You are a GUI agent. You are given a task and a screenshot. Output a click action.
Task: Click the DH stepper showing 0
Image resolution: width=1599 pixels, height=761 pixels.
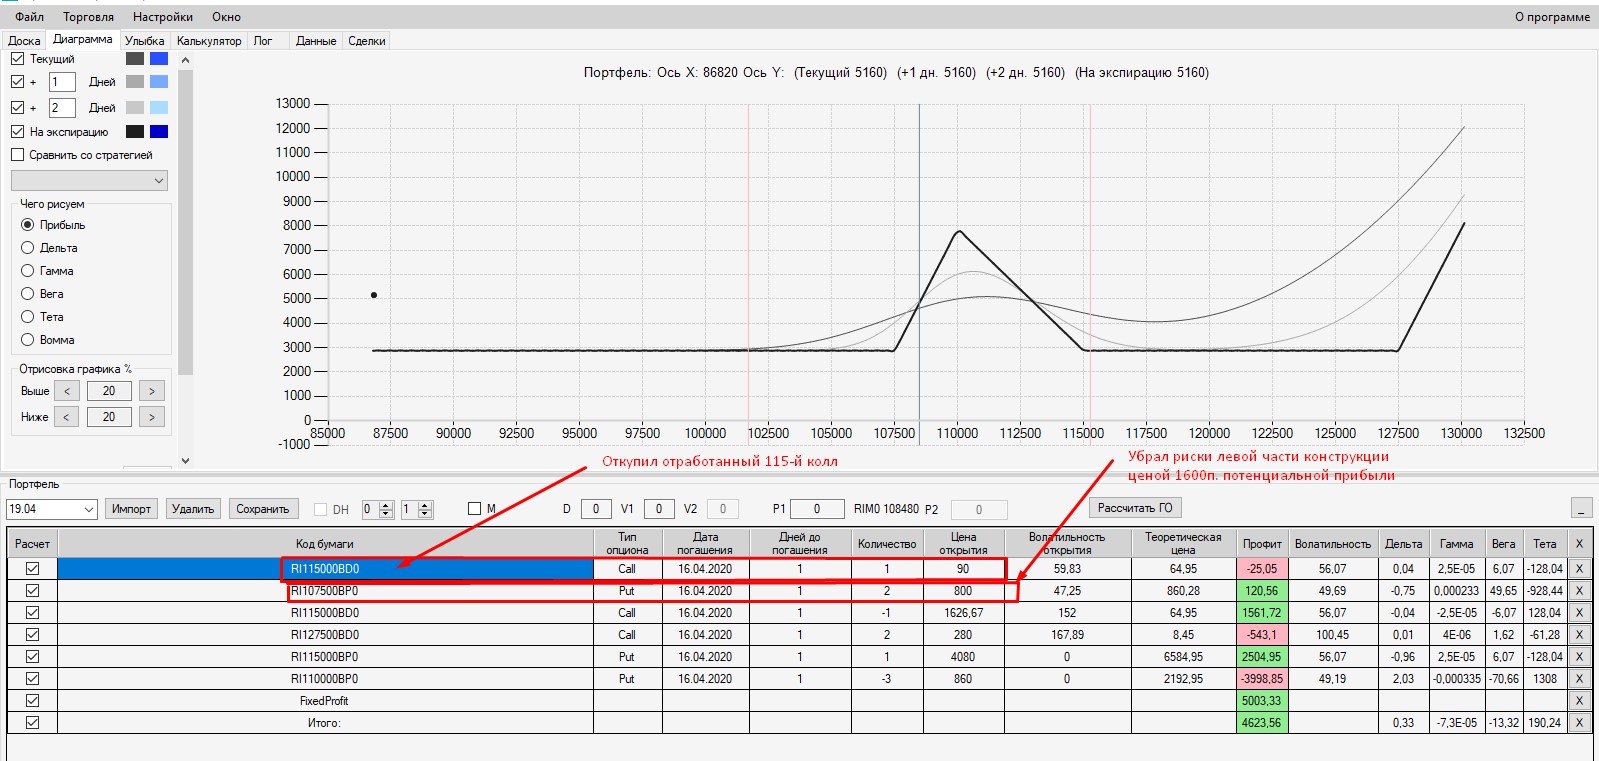[378, 509]
